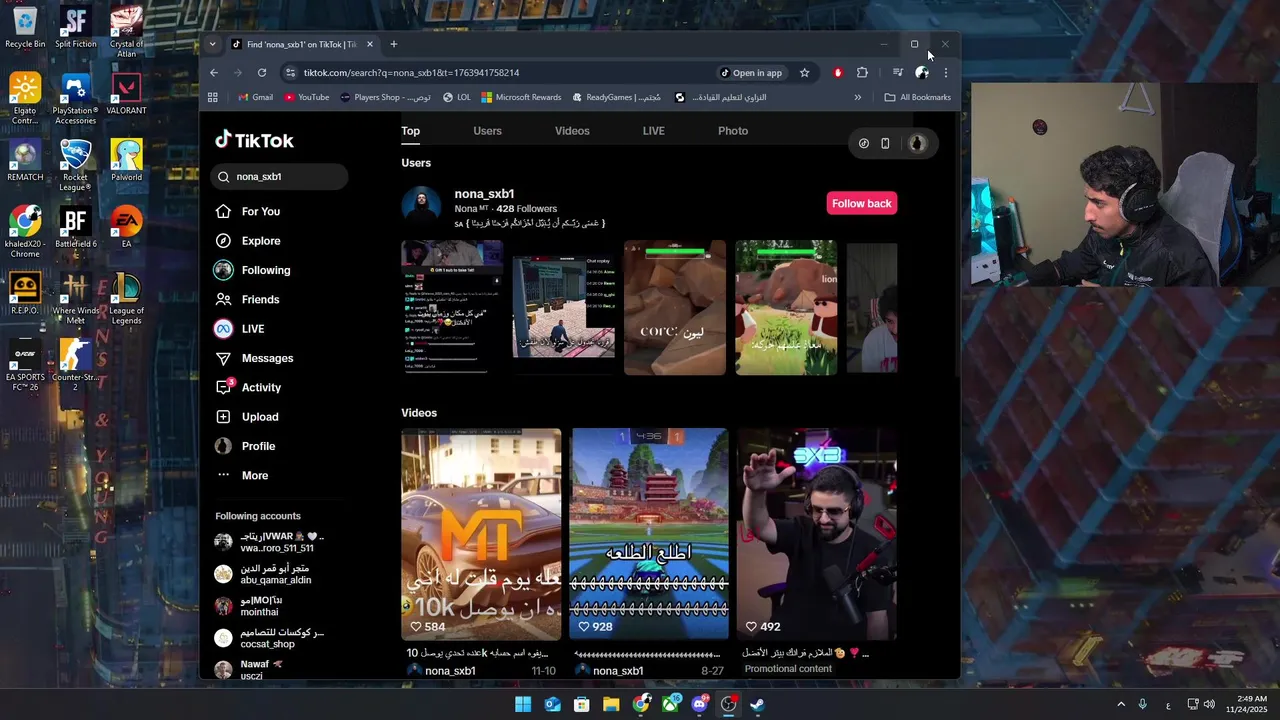Open the Microsoft Rewards bookmark
Image resolution: width=1280 pixels, height=720 pixels.
[521, 98]
